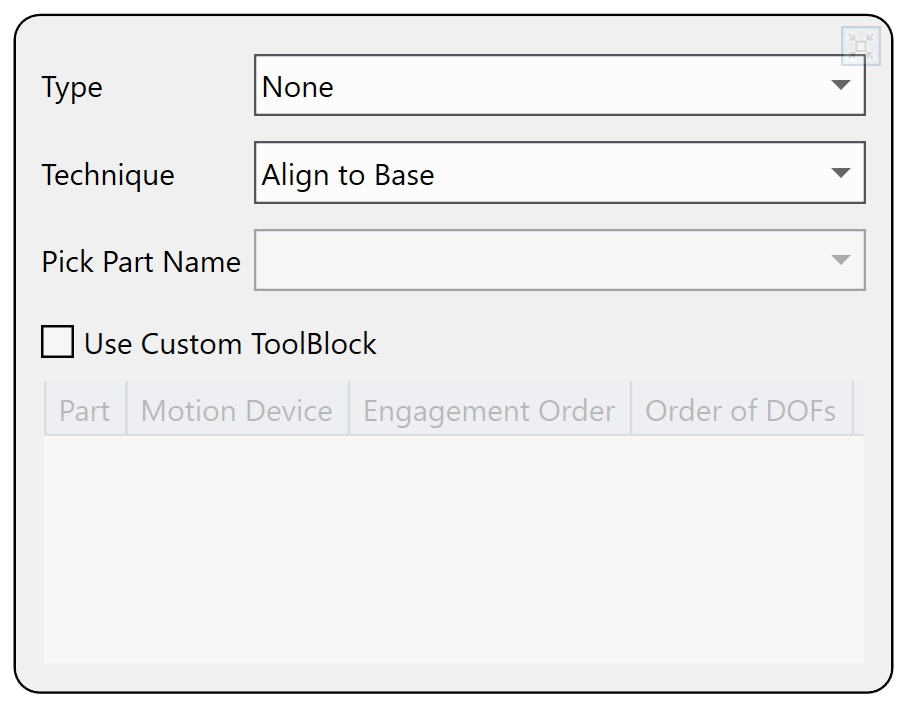The width and height of the screenshot is (903, 705).
Task: Click the 'Pick Part Name' field label
Action: pyautogui.click(x=141, y=262)
